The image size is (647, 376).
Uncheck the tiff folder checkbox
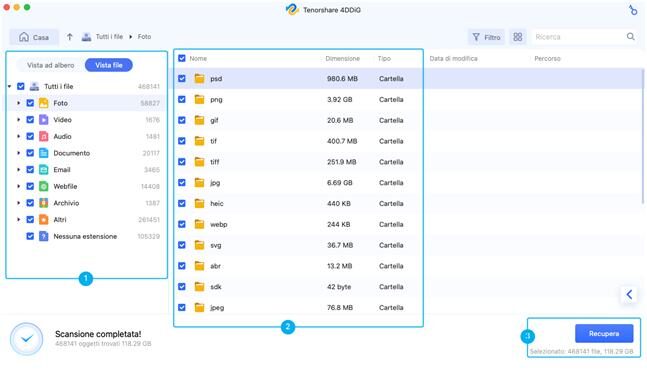pyautogui.click(x=182, y=162)
